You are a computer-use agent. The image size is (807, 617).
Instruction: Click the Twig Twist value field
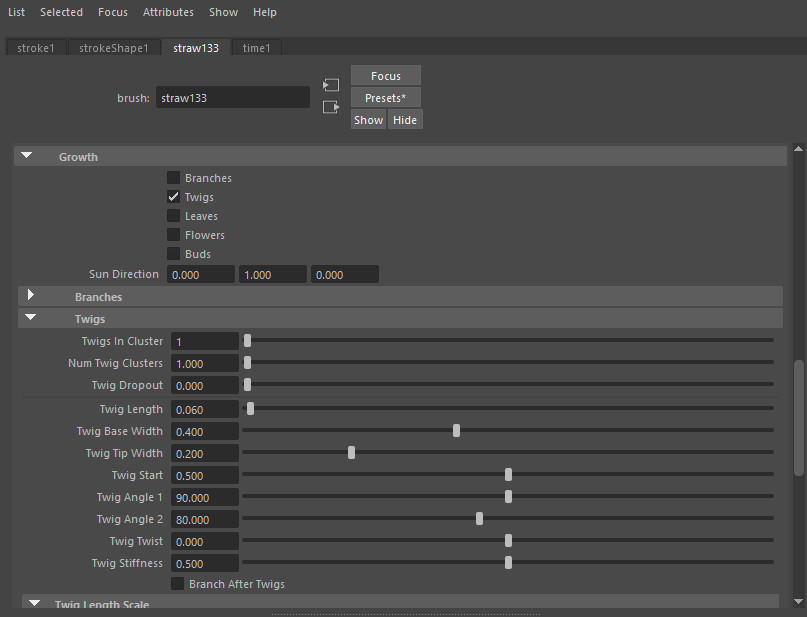coord(205,541)
